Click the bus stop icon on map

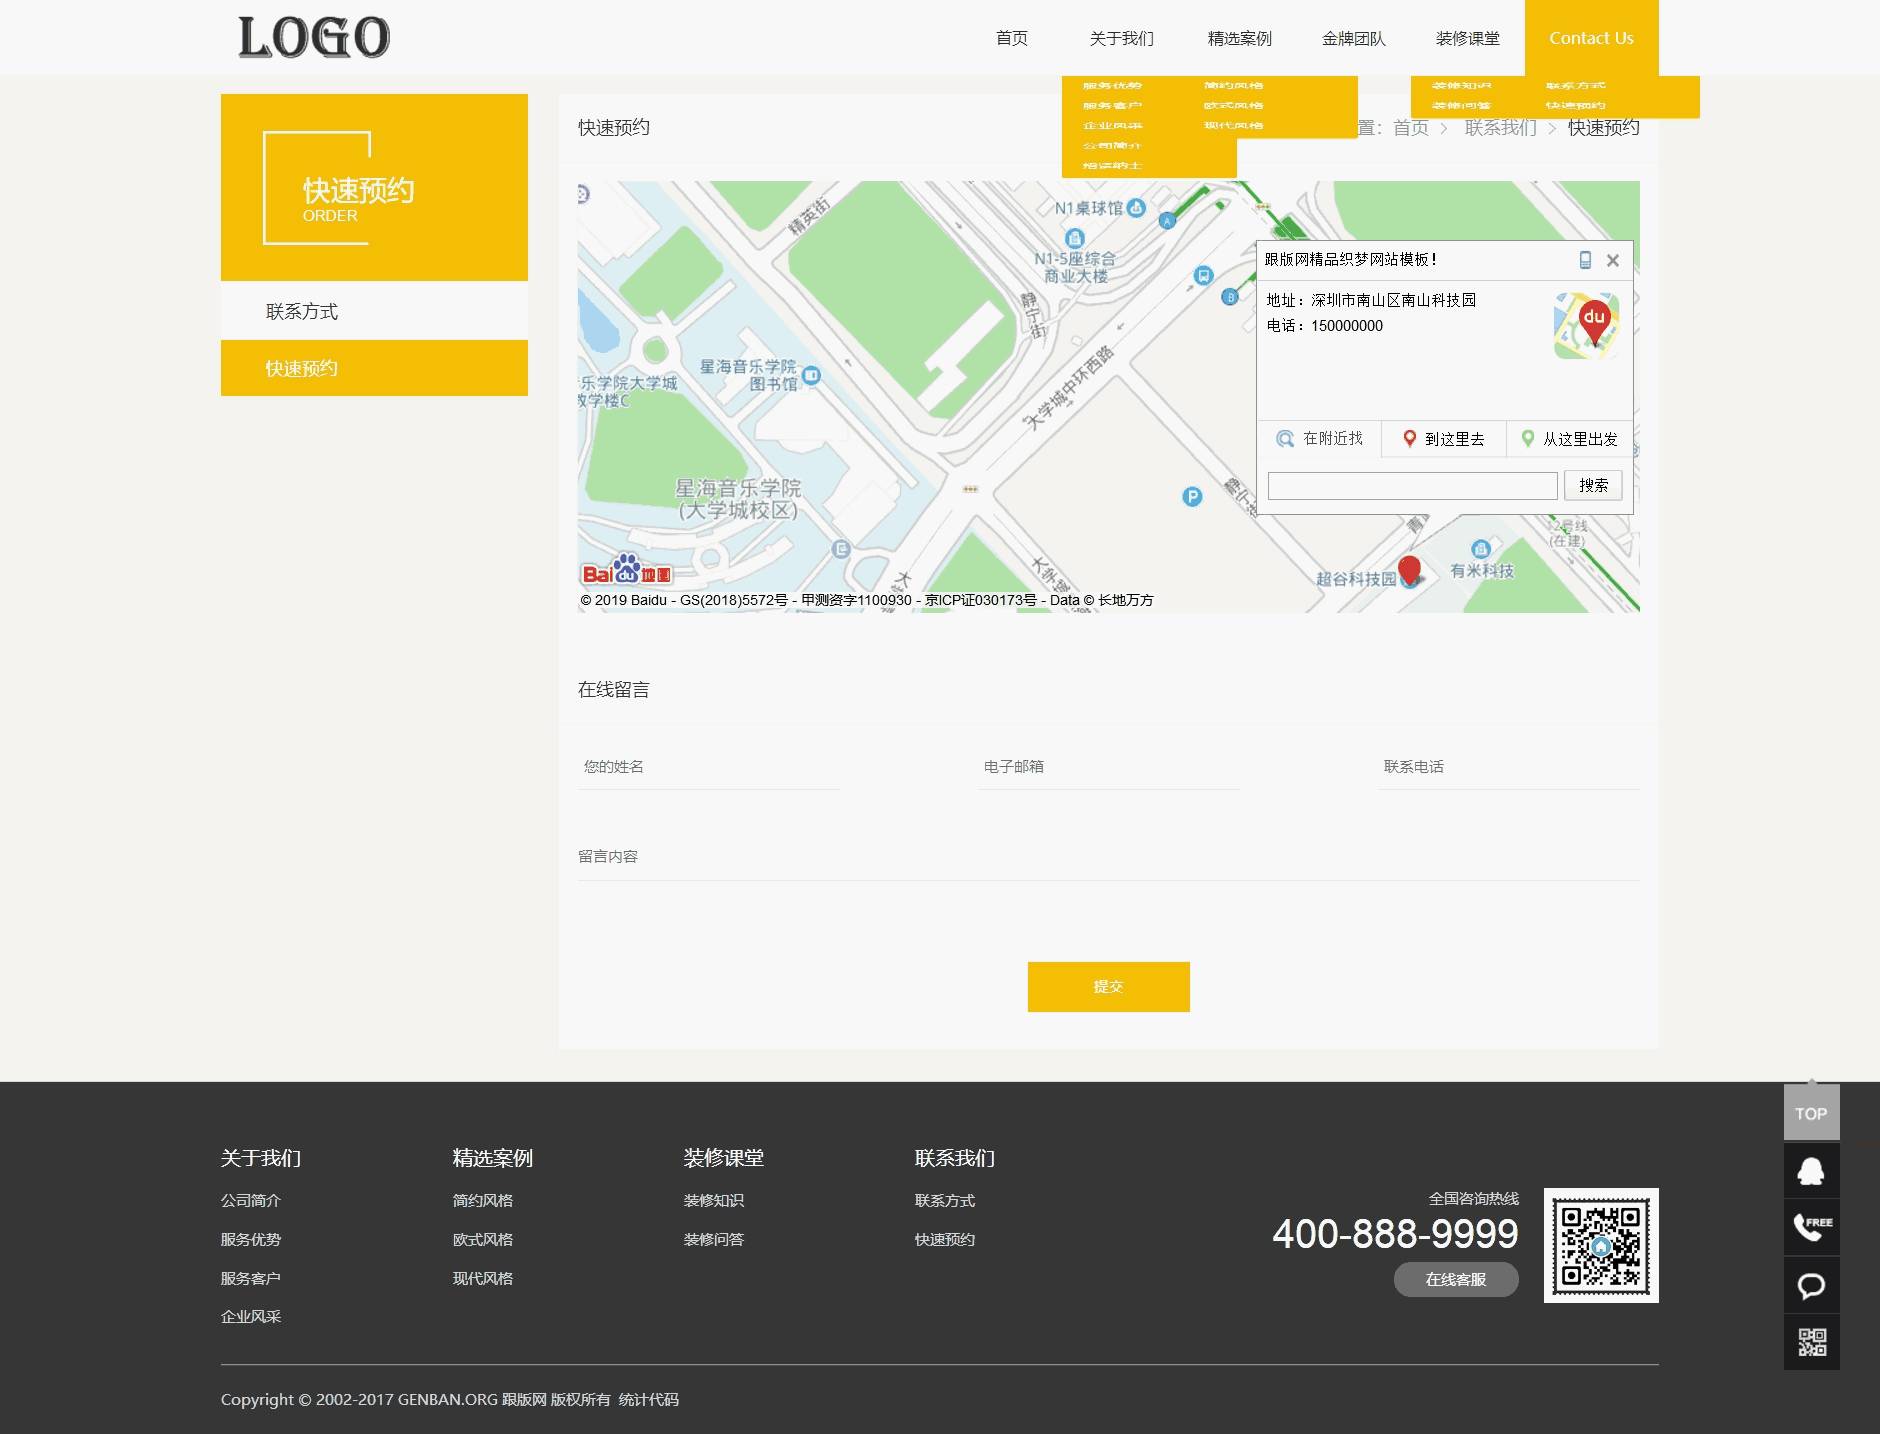(x=1204, y=275)
